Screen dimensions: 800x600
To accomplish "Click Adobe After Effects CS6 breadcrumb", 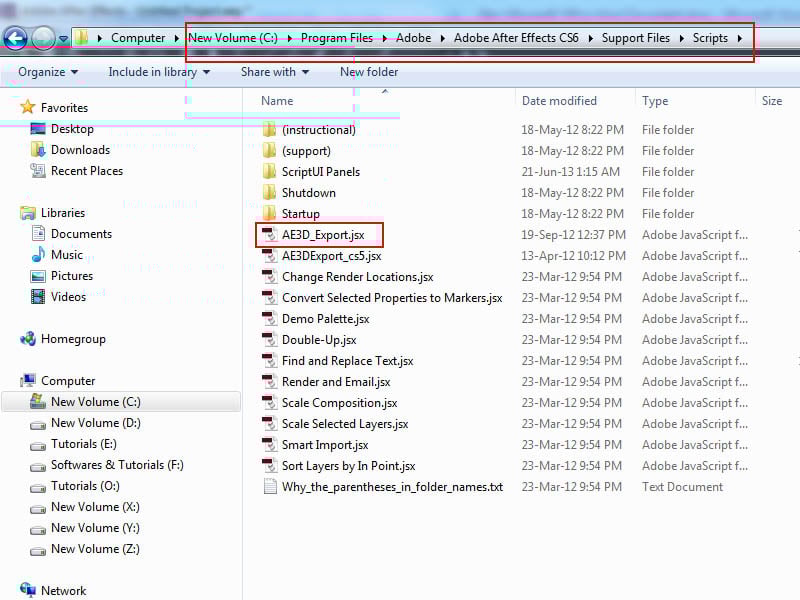I will [516, 38].
